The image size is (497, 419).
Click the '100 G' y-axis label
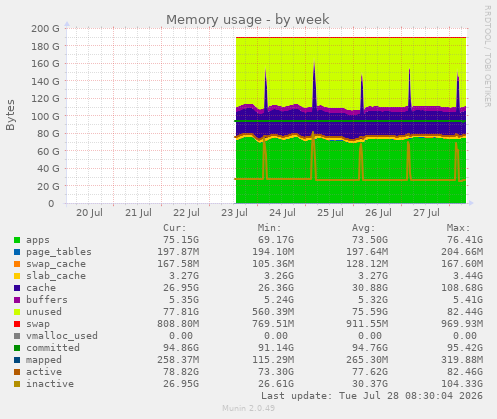pos(45,116)
